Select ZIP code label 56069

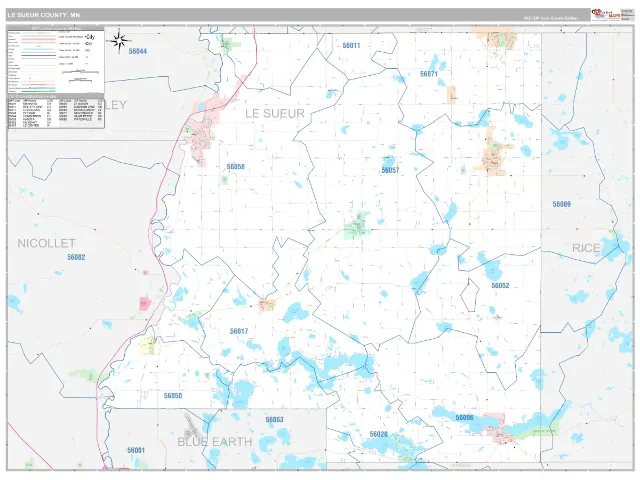pos(562,204)
